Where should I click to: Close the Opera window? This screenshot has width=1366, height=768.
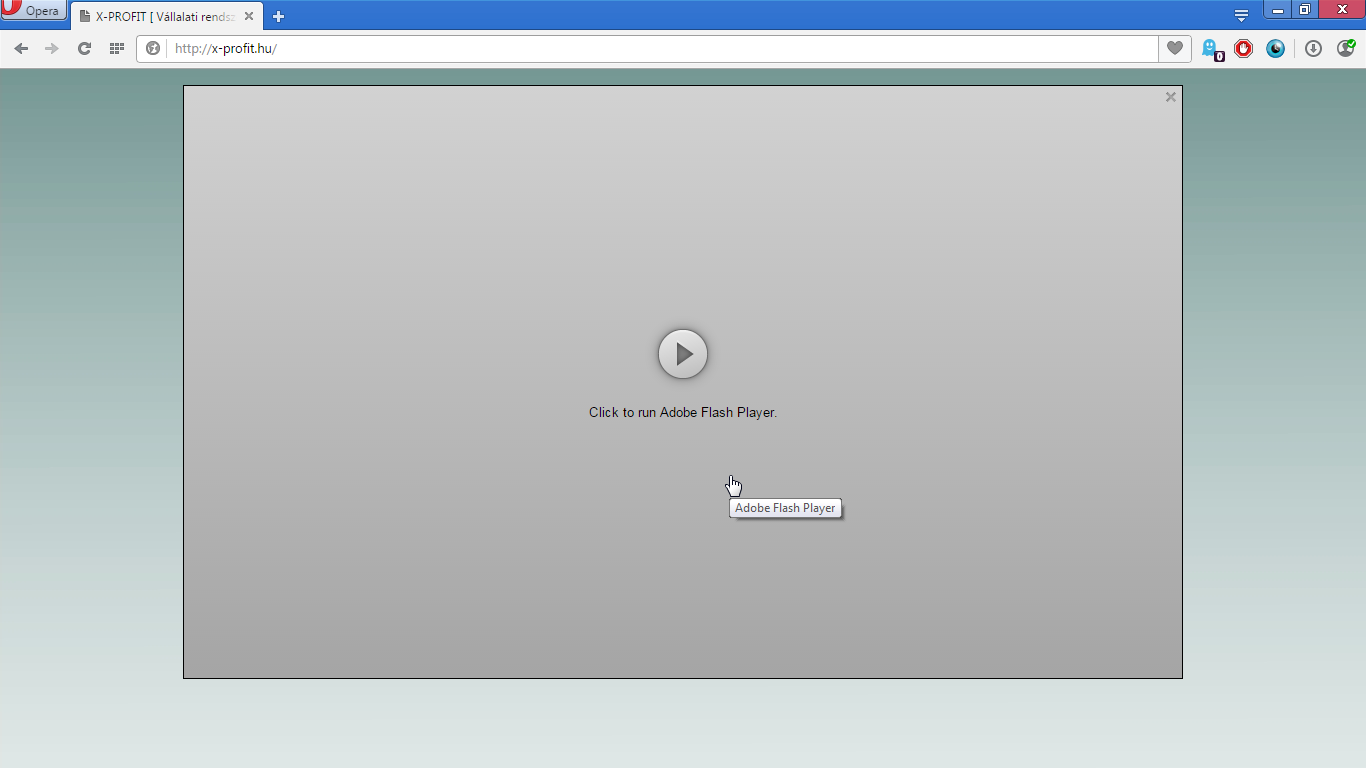point(1342,10)
